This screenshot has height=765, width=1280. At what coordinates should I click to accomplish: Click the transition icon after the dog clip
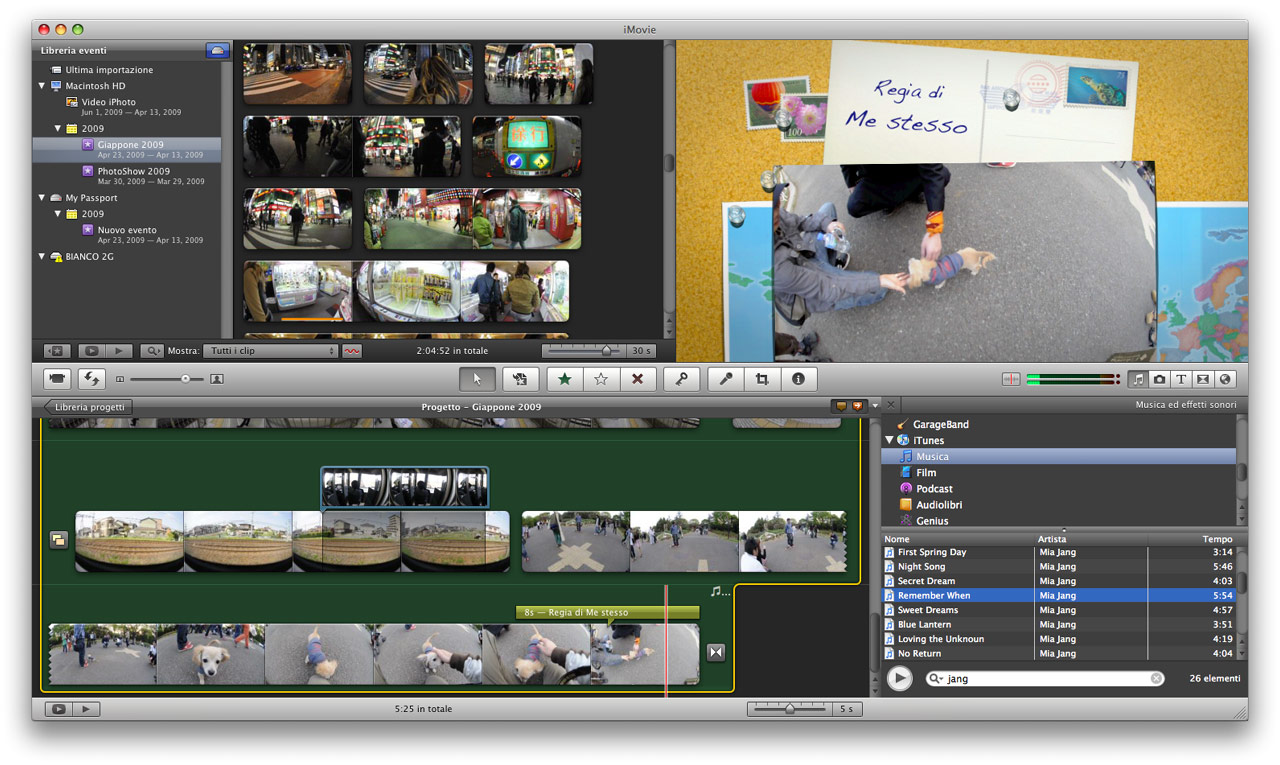coord(715,652)
